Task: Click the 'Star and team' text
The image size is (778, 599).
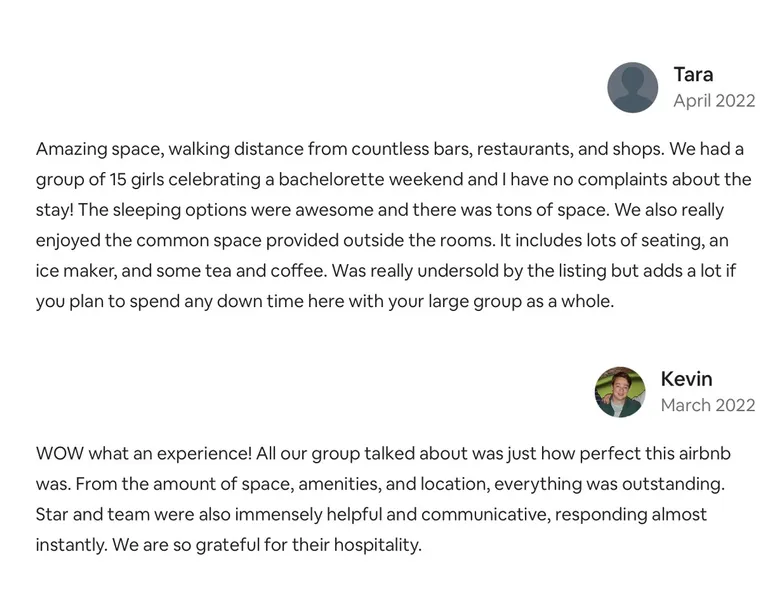Action: (93, 514)
